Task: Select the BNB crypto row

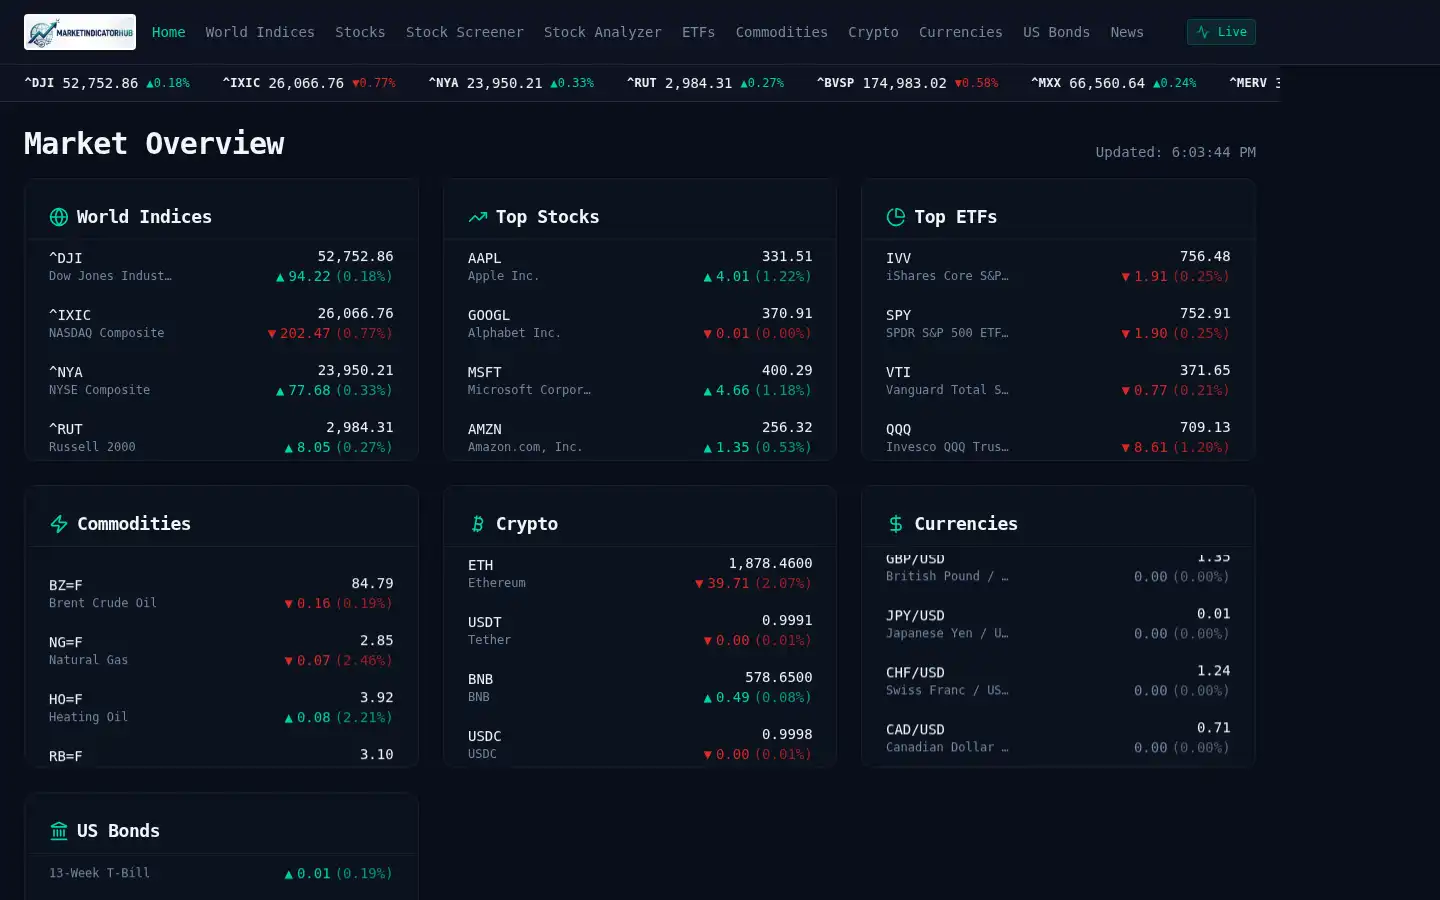Action: 640,688
